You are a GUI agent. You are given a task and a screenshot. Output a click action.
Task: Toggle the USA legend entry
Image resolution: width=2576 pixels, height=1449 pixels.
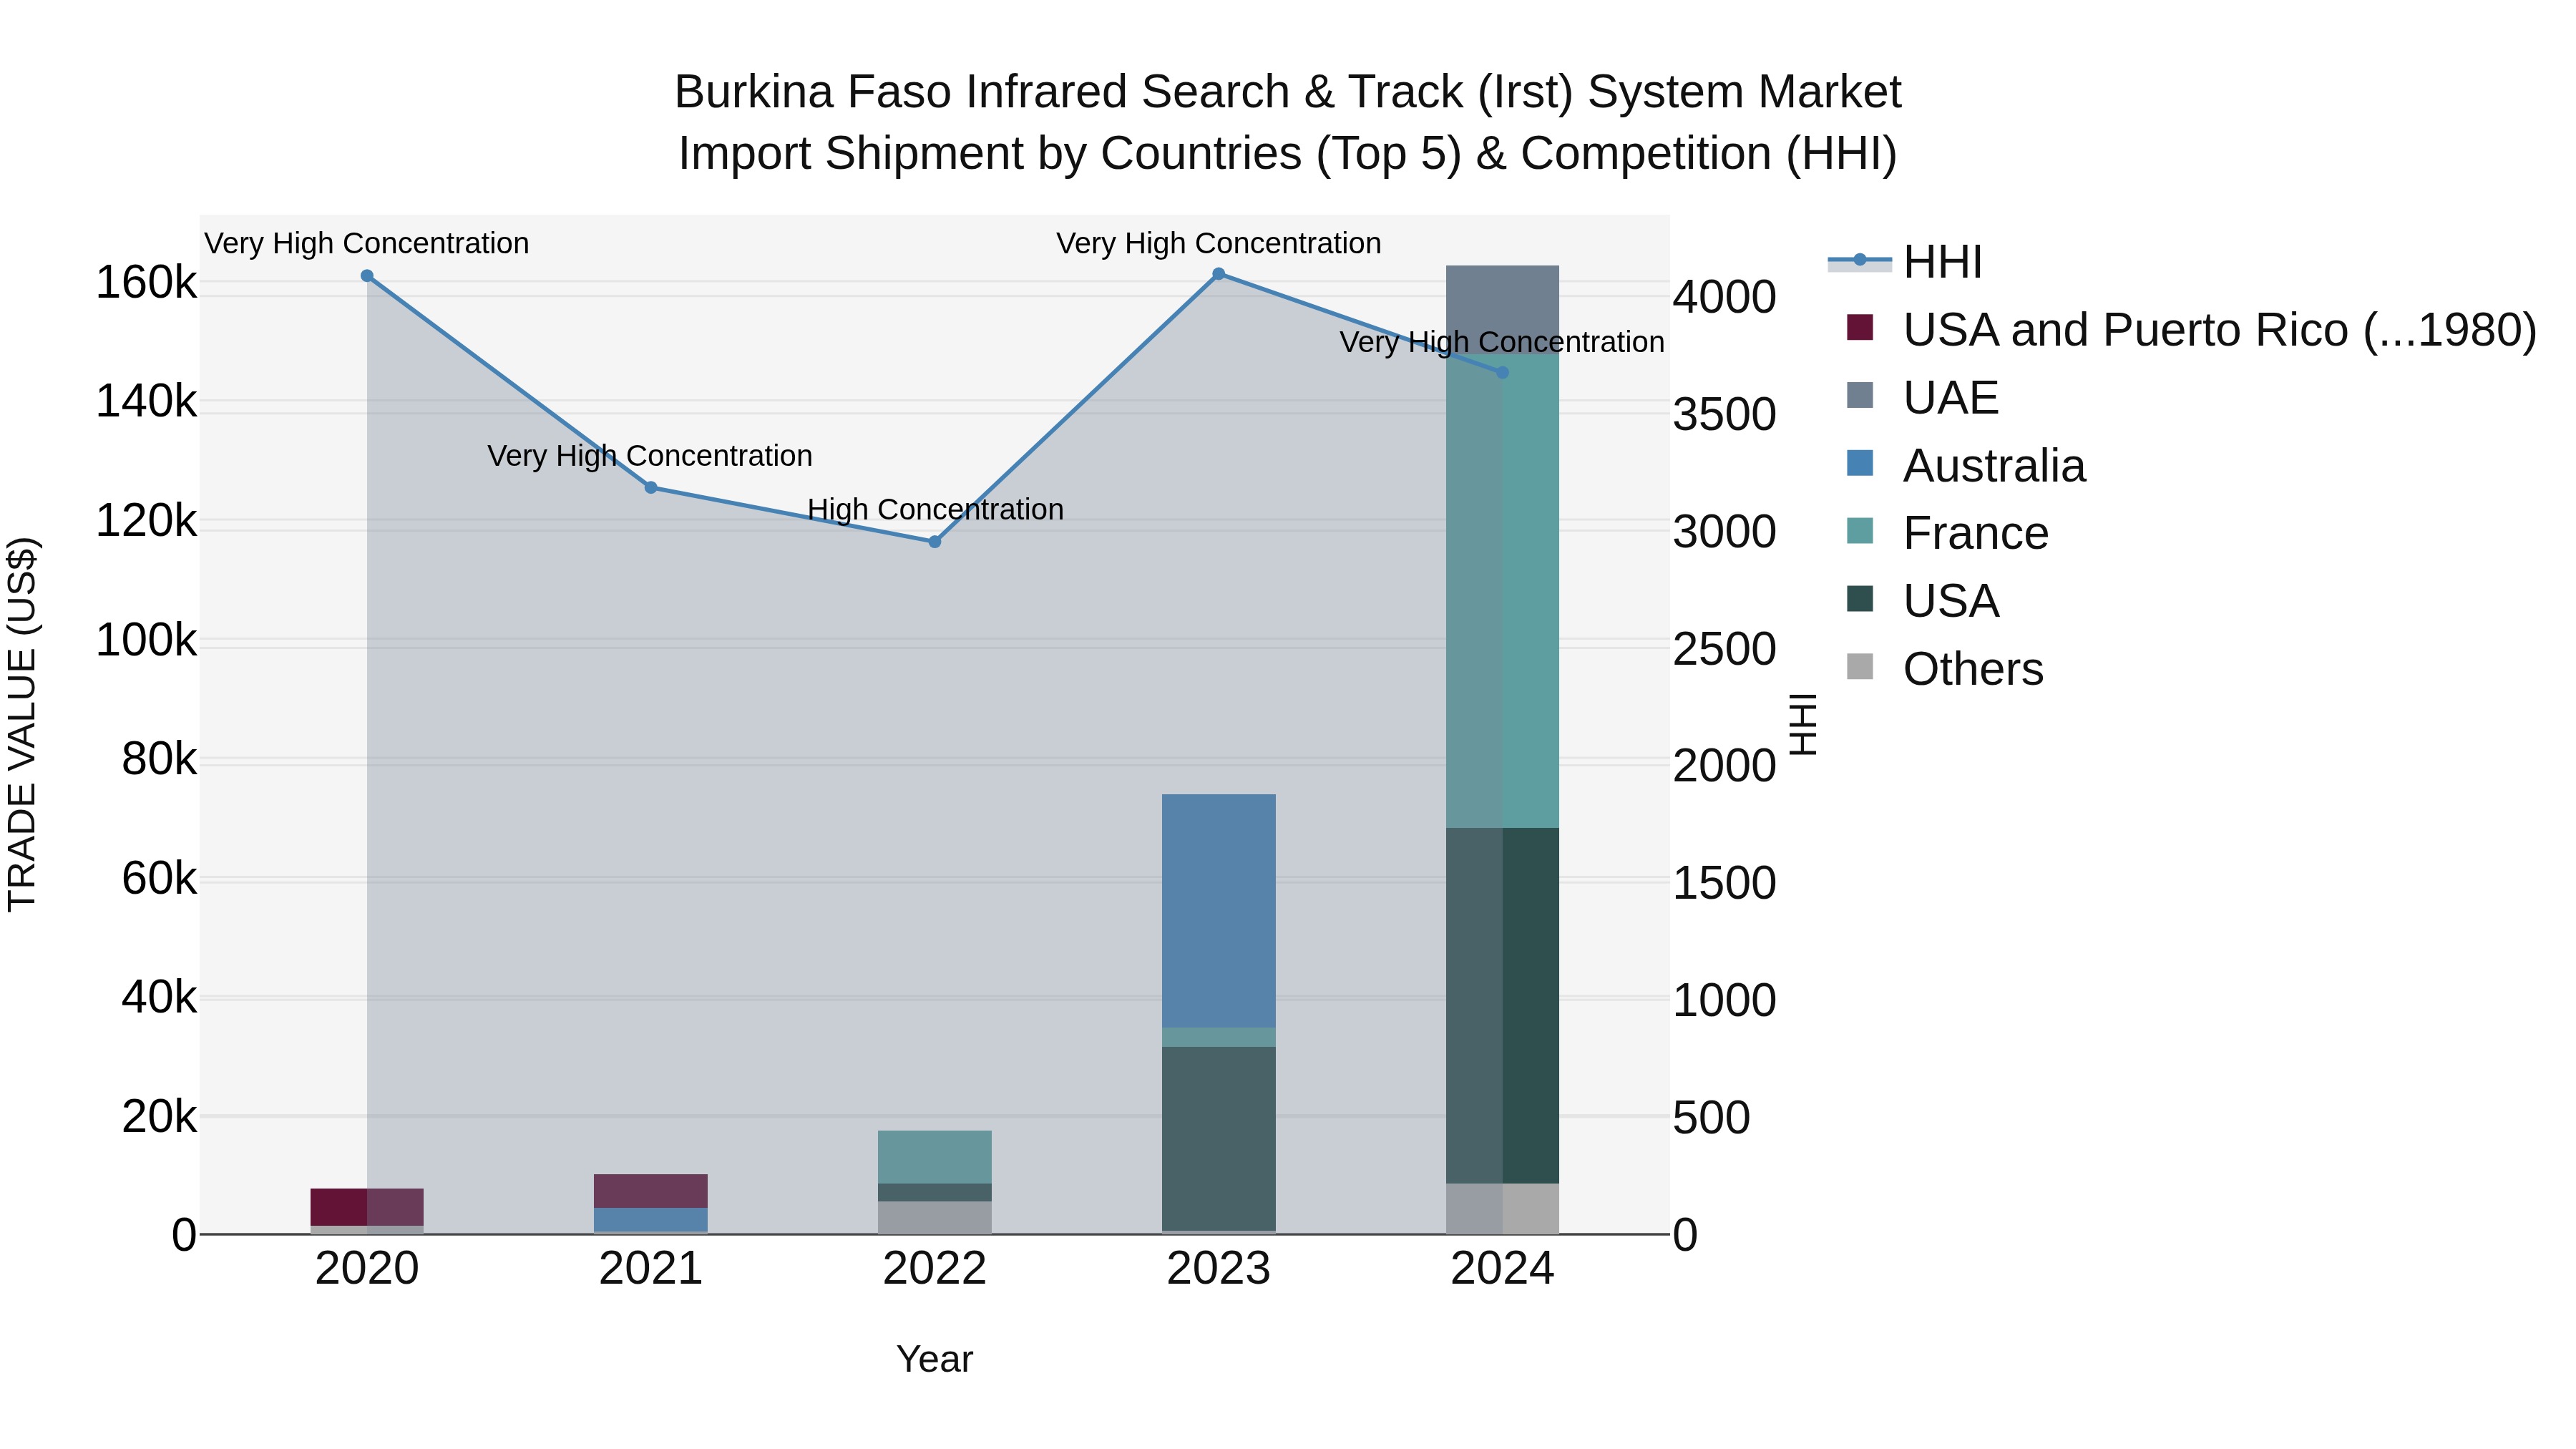tap(1922, 600)
